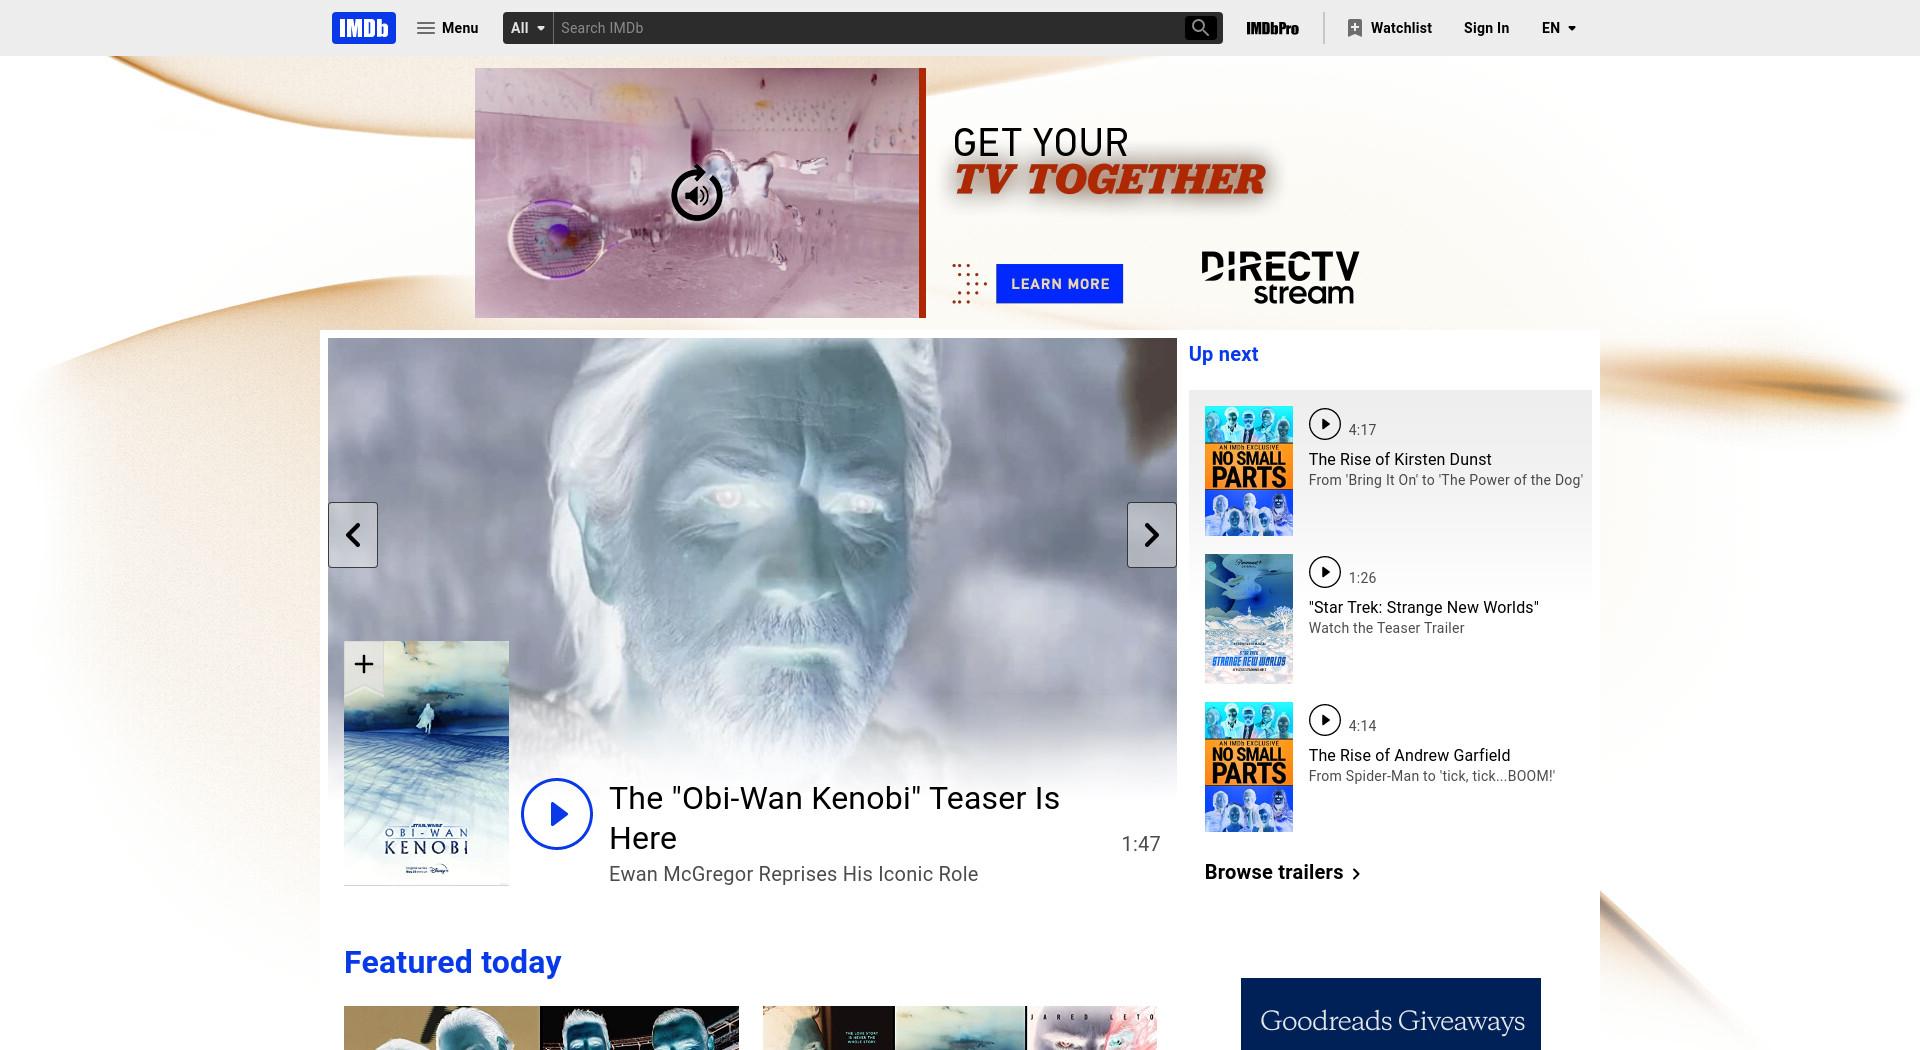Image resolution: width=1920 pixels, height=1050 pixels.
Task: Open Andrew Garfield No Small Parts thumbnail
Action: 1249,767
